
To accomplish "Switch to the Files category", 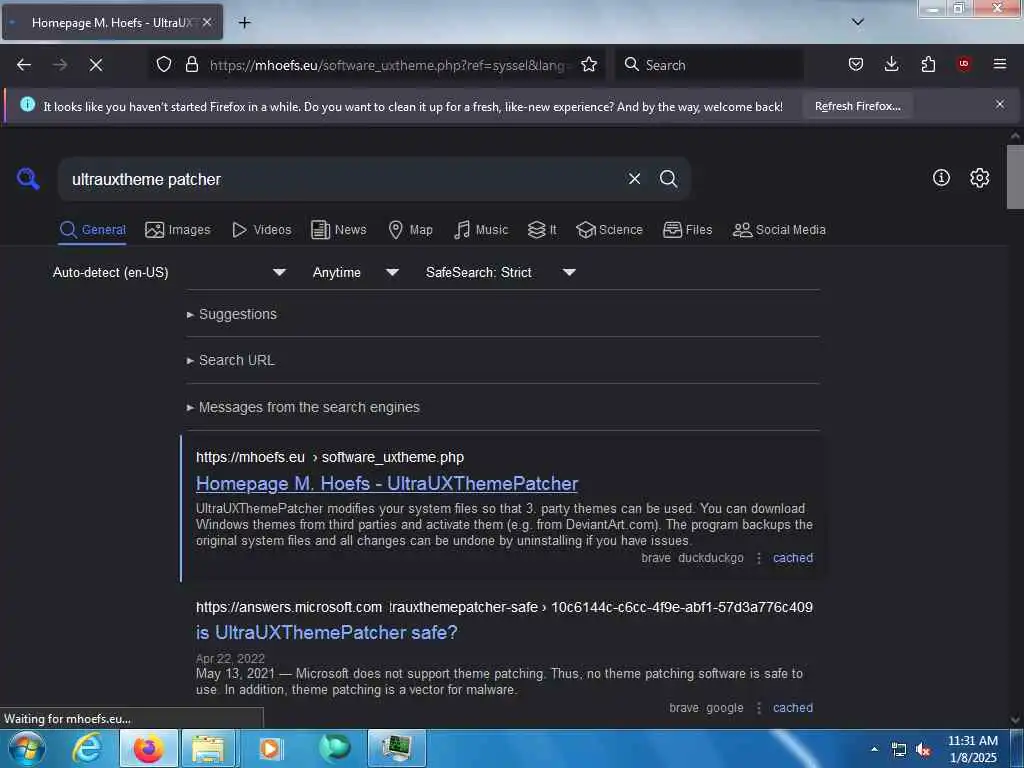I will 687,230.
